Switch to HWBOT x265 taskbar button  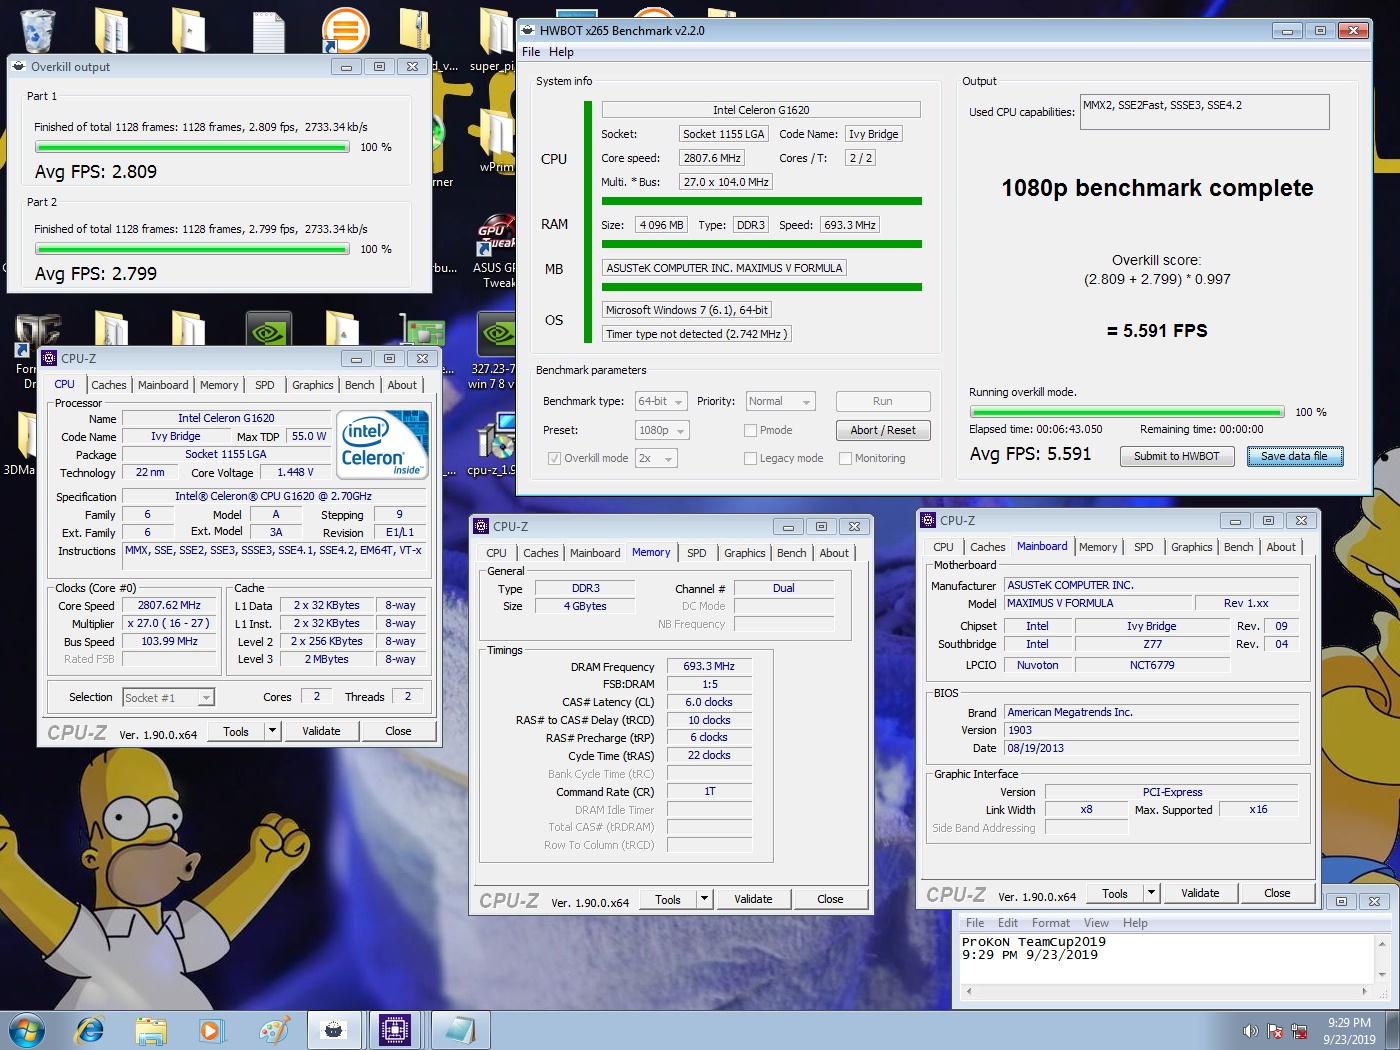[x=334, y=1029]
